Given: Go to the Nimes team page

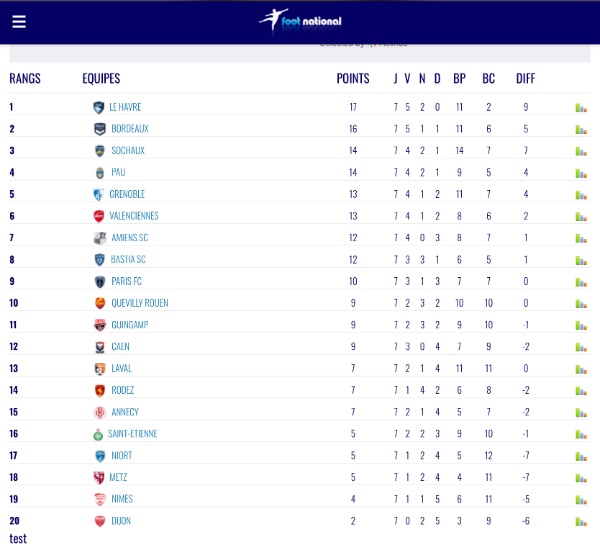Looking at the screenshot, I should [122, 499].
